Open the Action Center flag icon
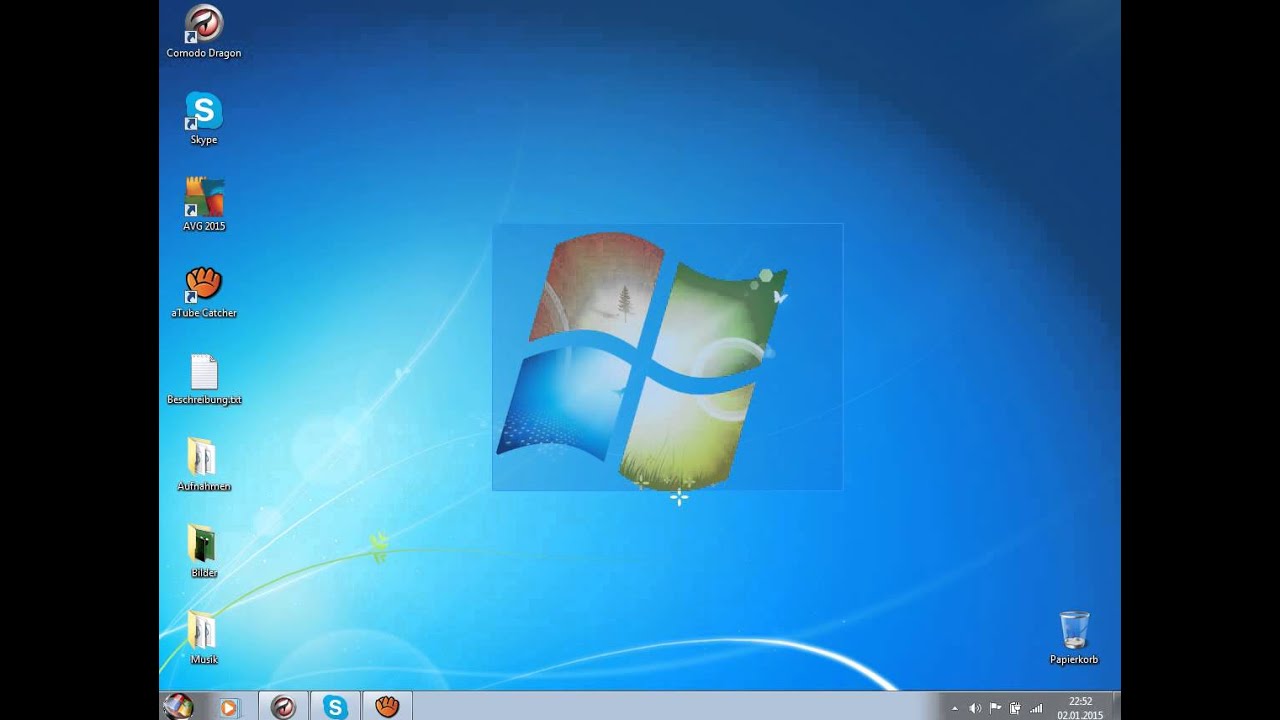The height and width of the screenshot is (720, 1280). coord(995,708)
